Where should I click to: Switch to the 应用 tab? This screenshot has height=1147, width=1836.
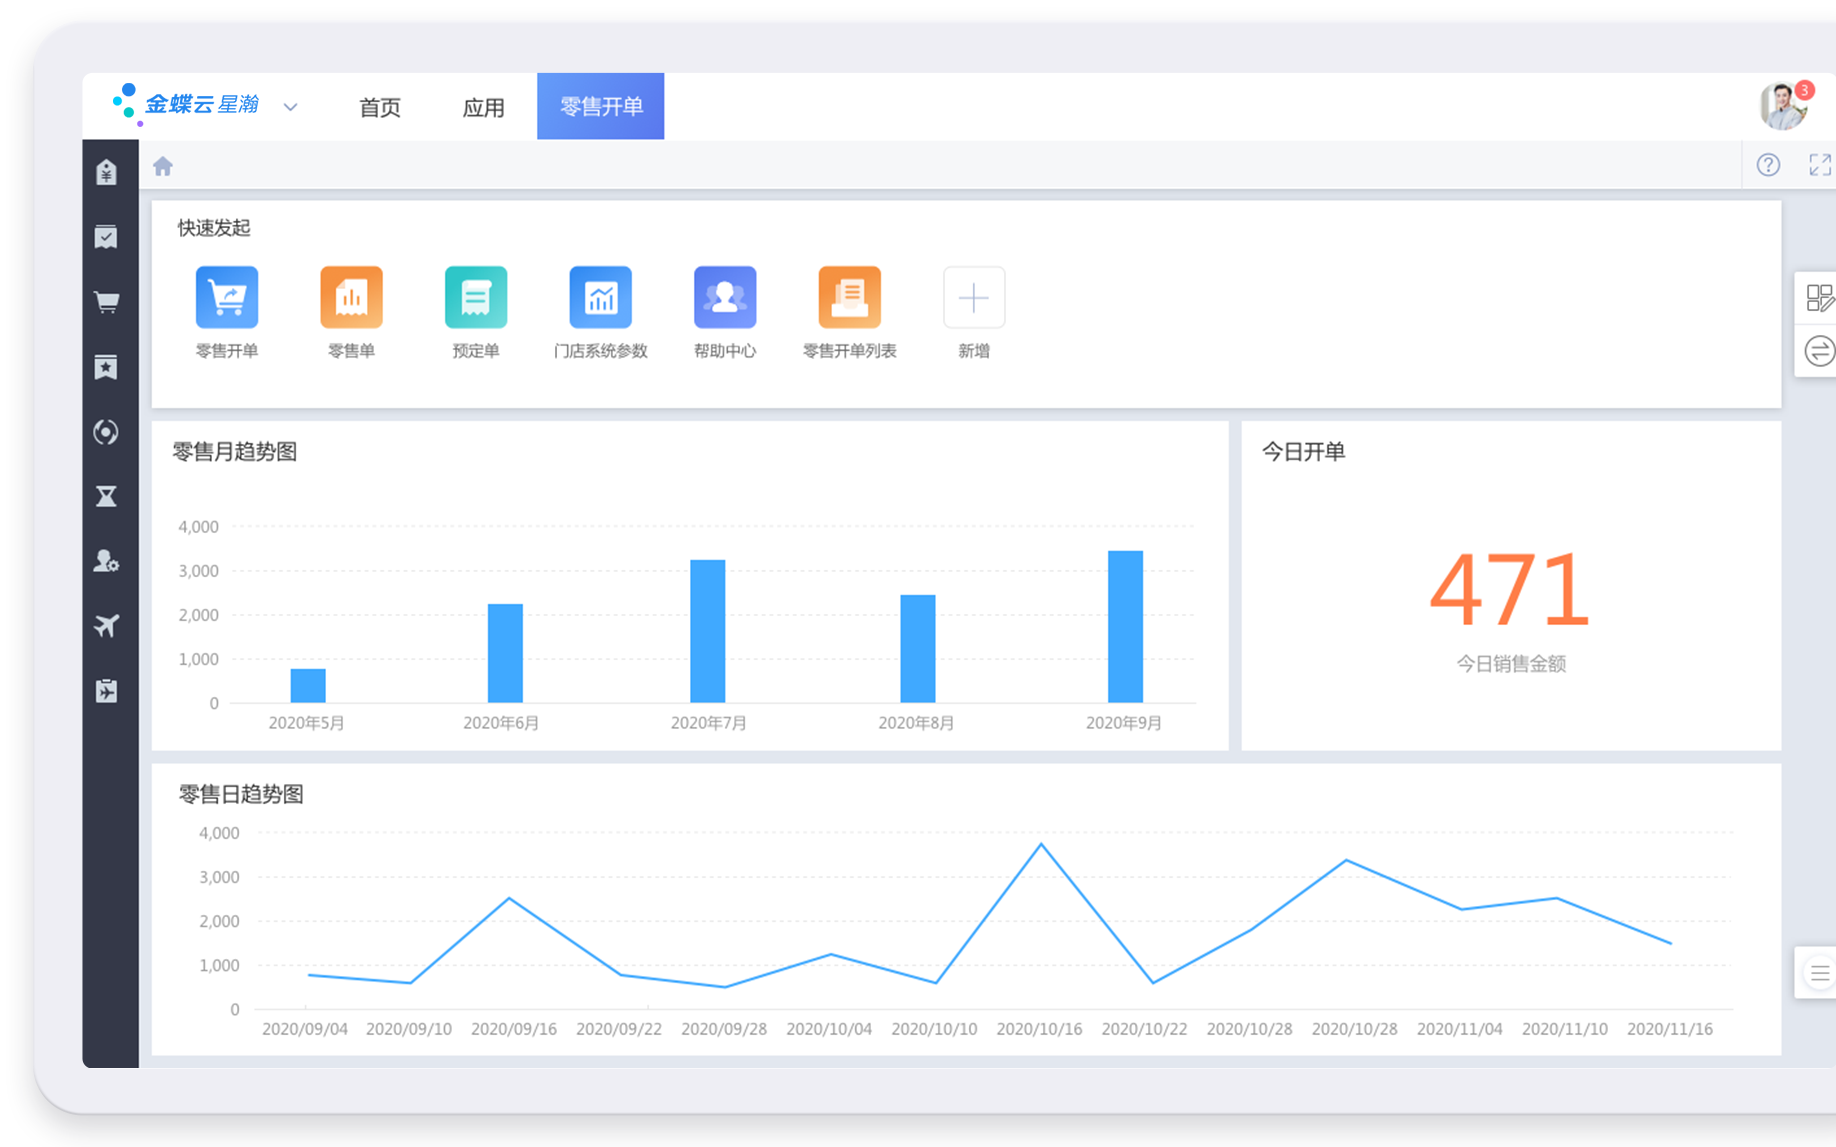click(483, 107)
